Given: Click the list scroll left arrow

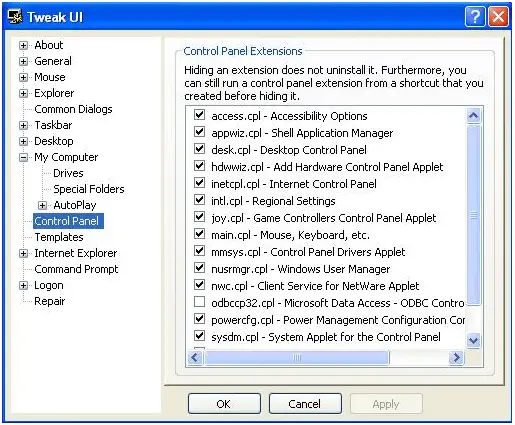Looking at the screenshot, I should pyautogui.click(x=195, y=358).
